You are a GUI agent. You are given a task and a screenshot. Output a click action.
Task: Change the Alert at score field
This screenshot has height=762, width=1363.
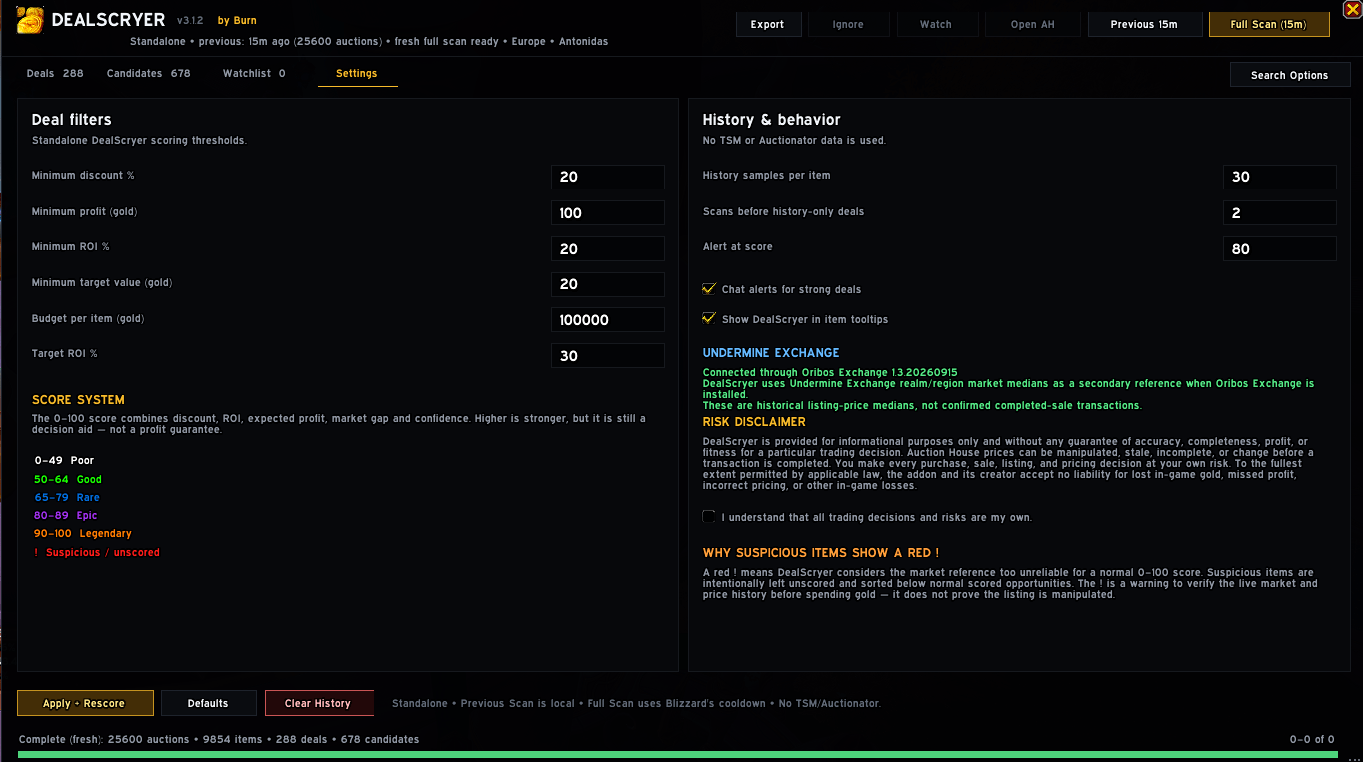(x=1280, y=249)
